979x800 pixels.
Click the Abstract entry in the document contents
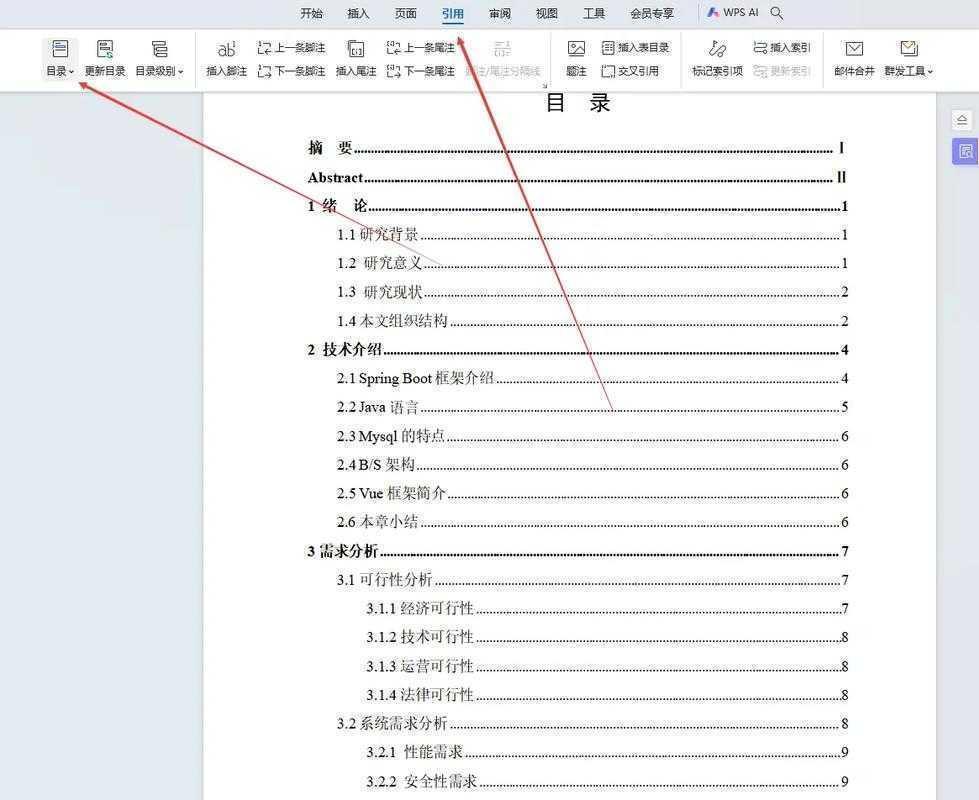(334, 177)
